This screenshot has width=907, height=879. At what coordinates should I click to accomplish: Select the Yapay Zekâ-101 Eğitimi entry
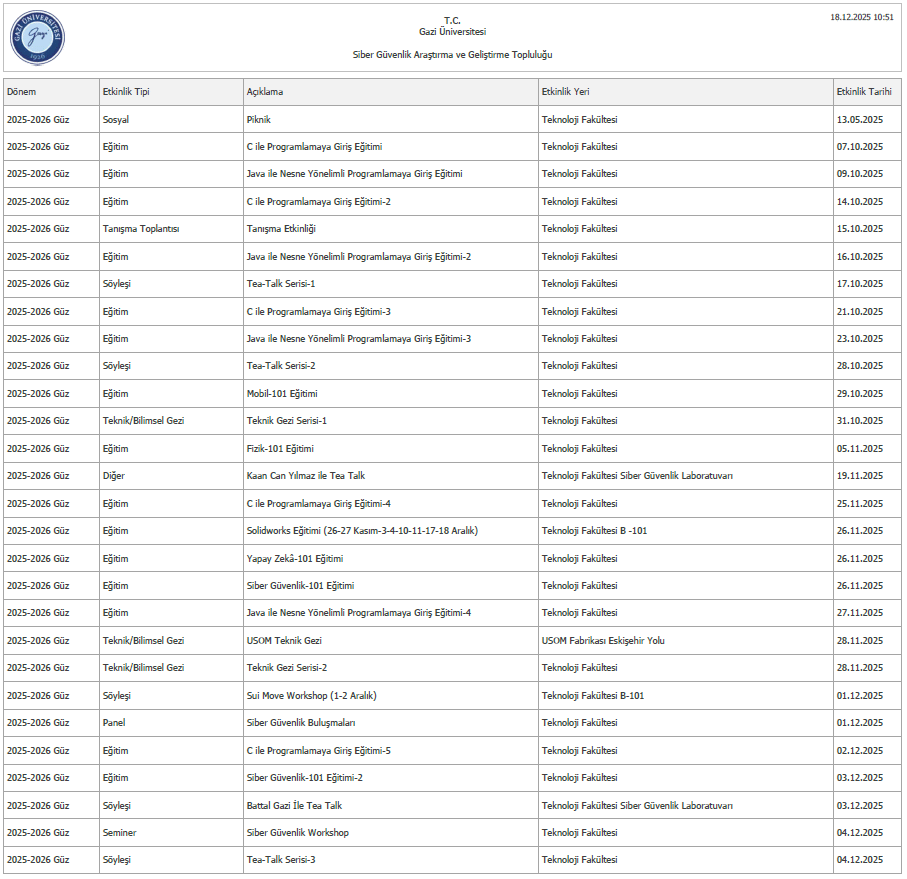click(295, 558)
